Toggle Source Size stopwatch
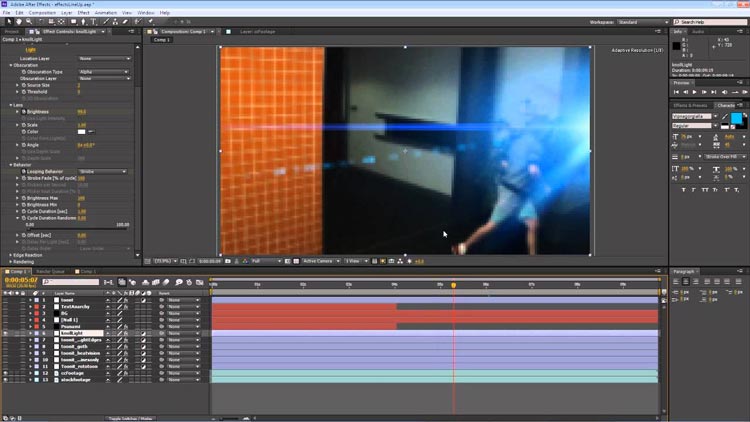This screenshot has width=750, height=422. (x=23, y=85)
